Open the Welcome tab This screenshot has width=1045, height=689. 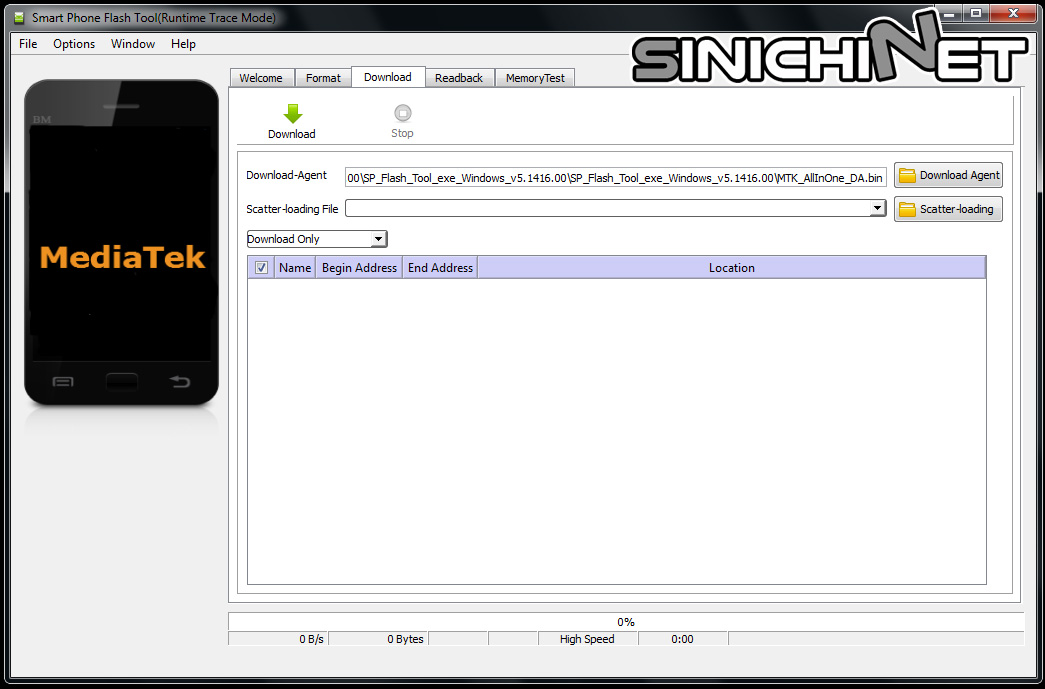click(261, 76)
